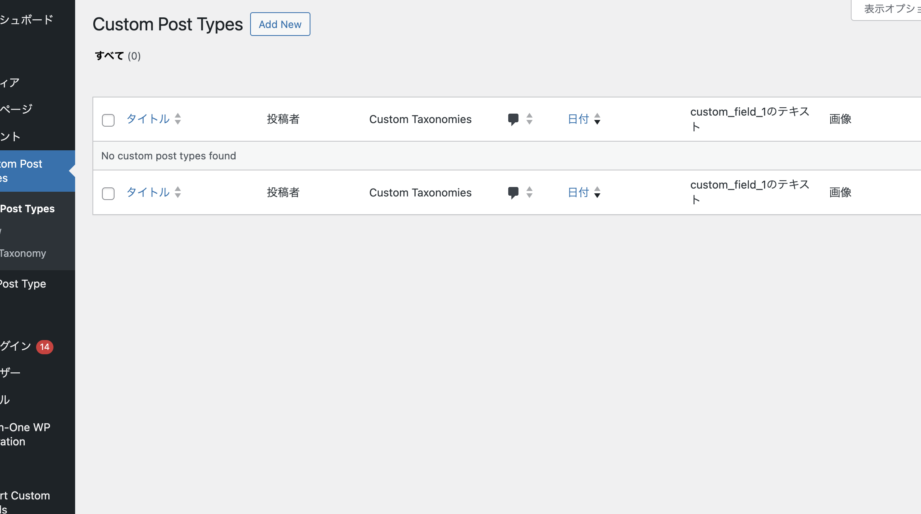Open the 表示オプション screen options tab
The height and width of the screenshot is (514, 921).
point(886,9)
